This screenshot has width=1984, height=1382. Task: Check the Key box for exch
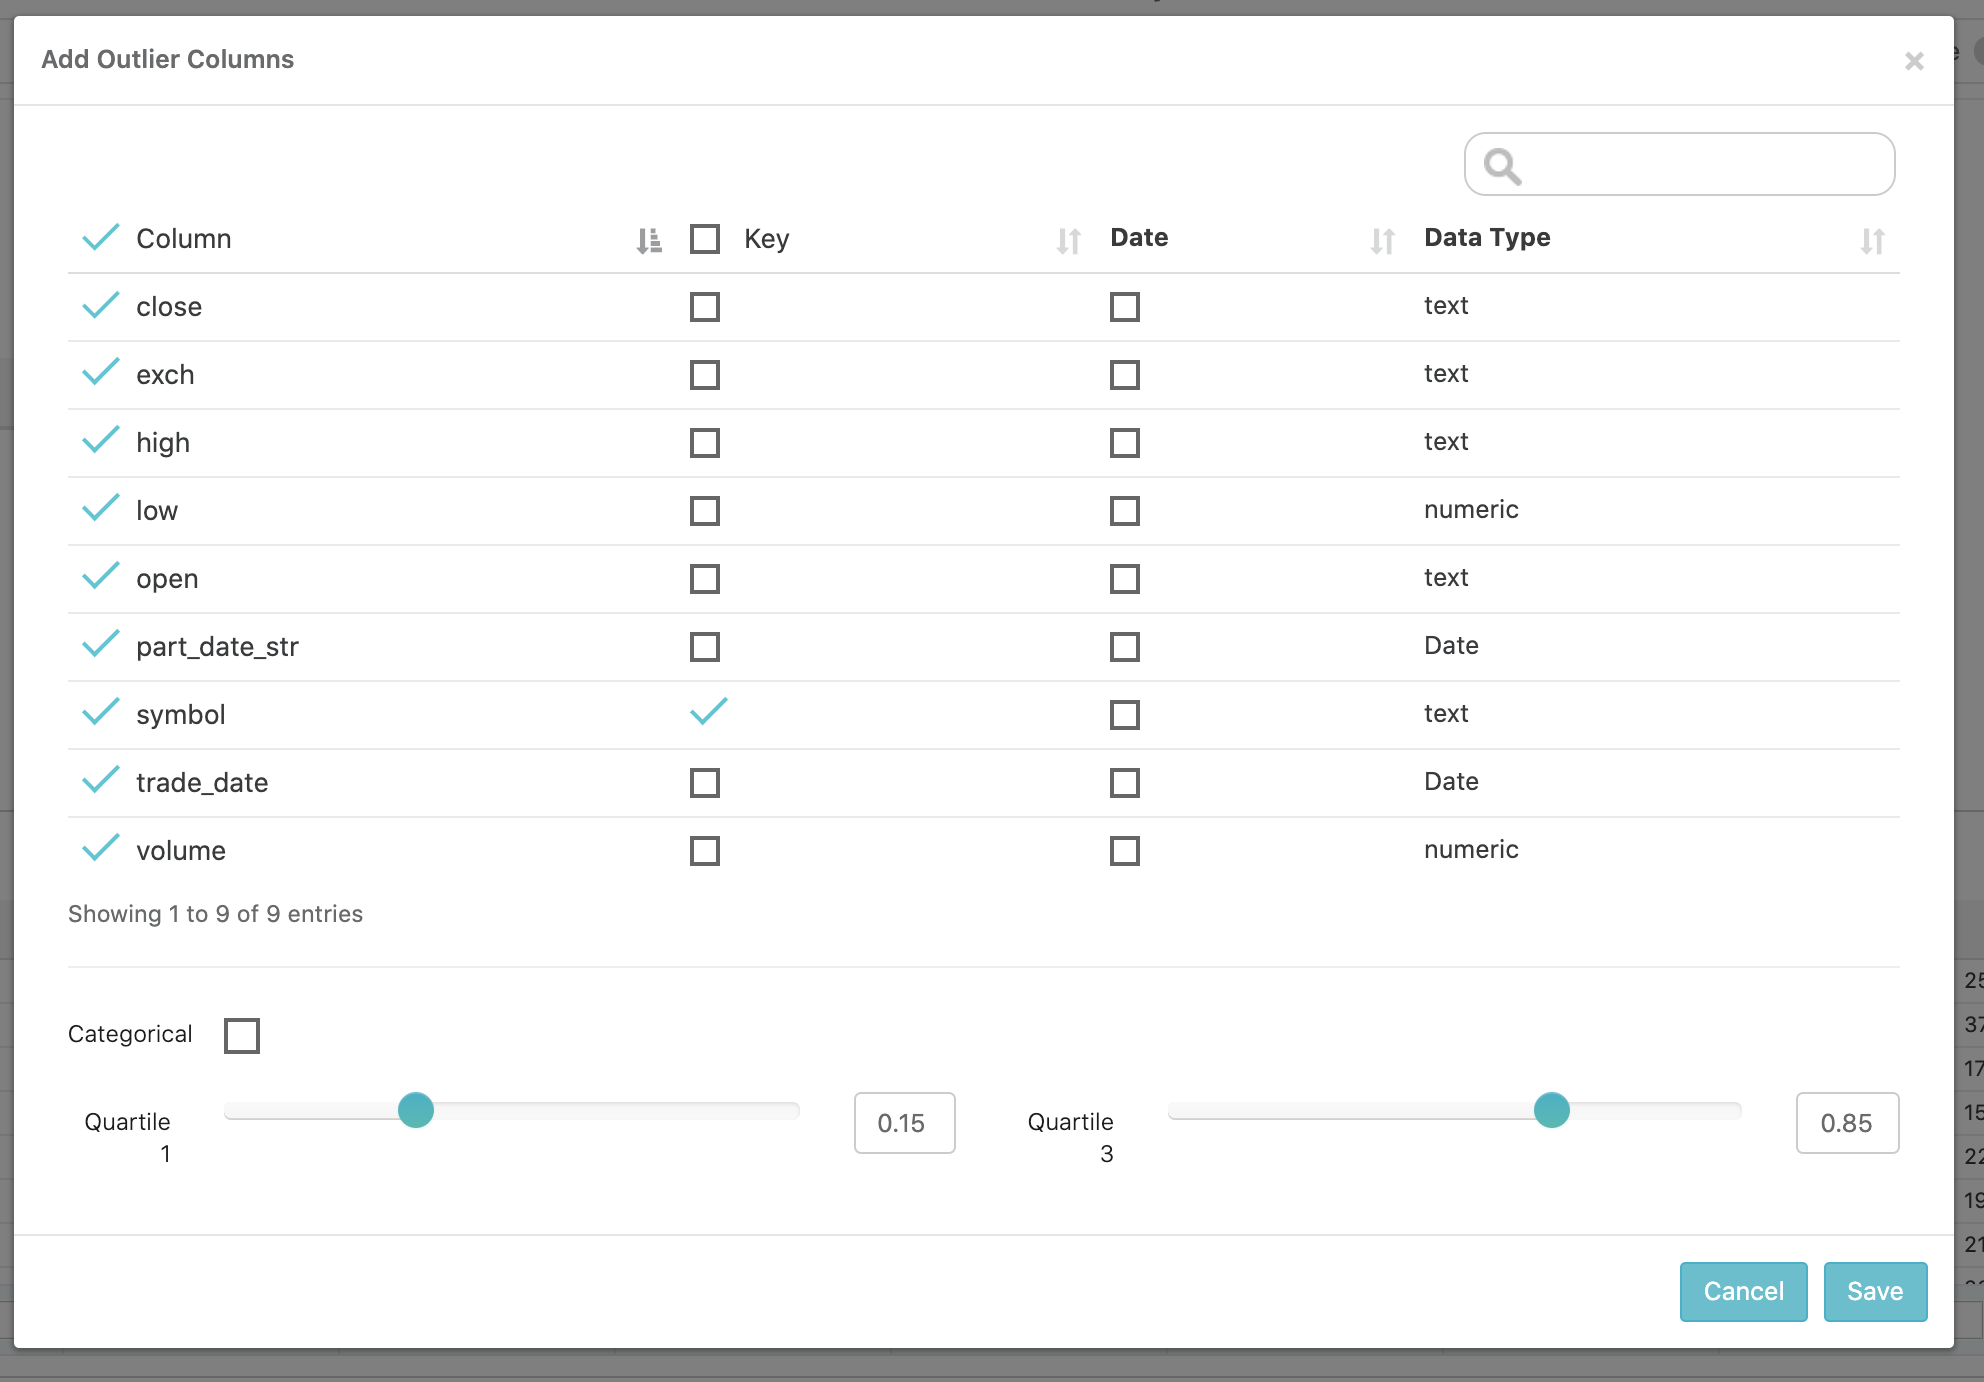coord(705,375)
